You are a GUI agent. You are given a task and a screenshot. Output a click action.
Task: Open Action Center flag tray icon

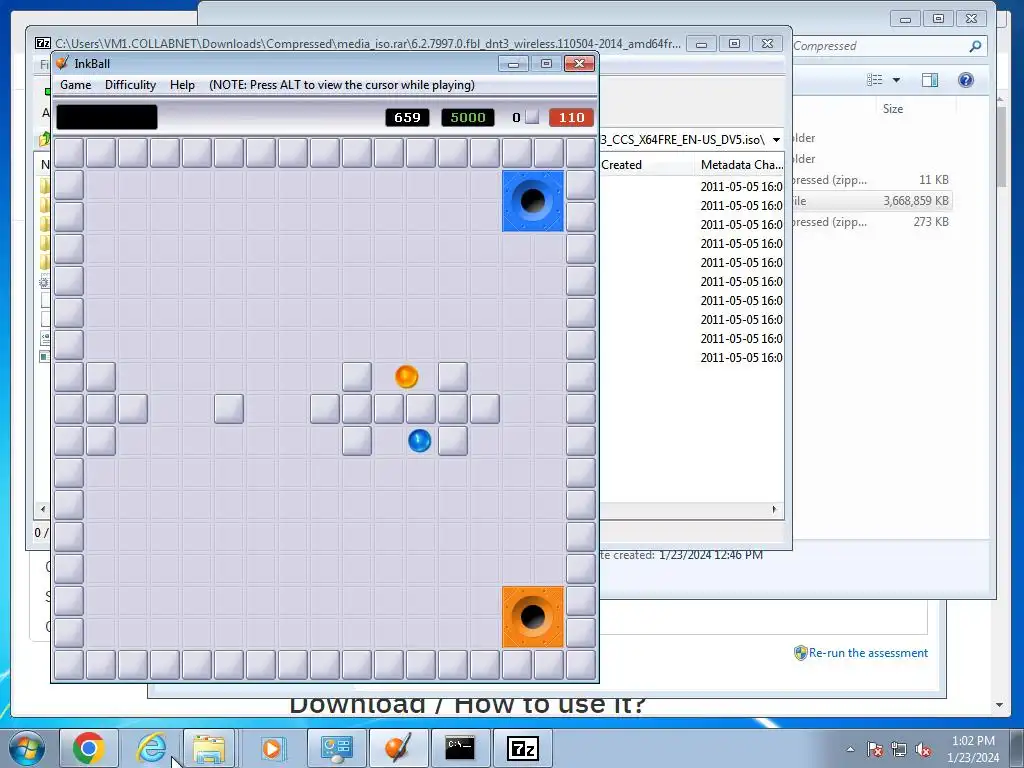[x=874, y=749]
